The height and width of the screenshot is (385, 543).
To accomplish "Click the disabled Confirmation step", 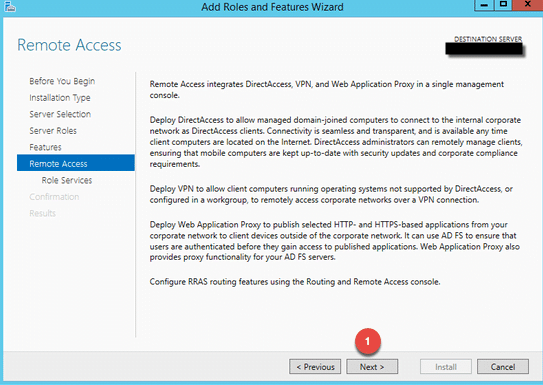I will (x=54, y=197).
